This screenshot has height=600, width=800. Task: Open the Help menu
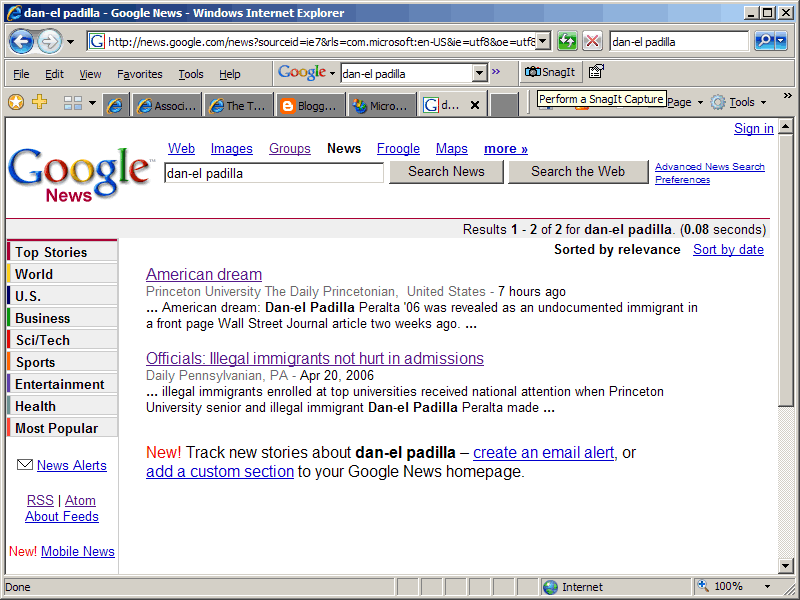click(230, 74)
